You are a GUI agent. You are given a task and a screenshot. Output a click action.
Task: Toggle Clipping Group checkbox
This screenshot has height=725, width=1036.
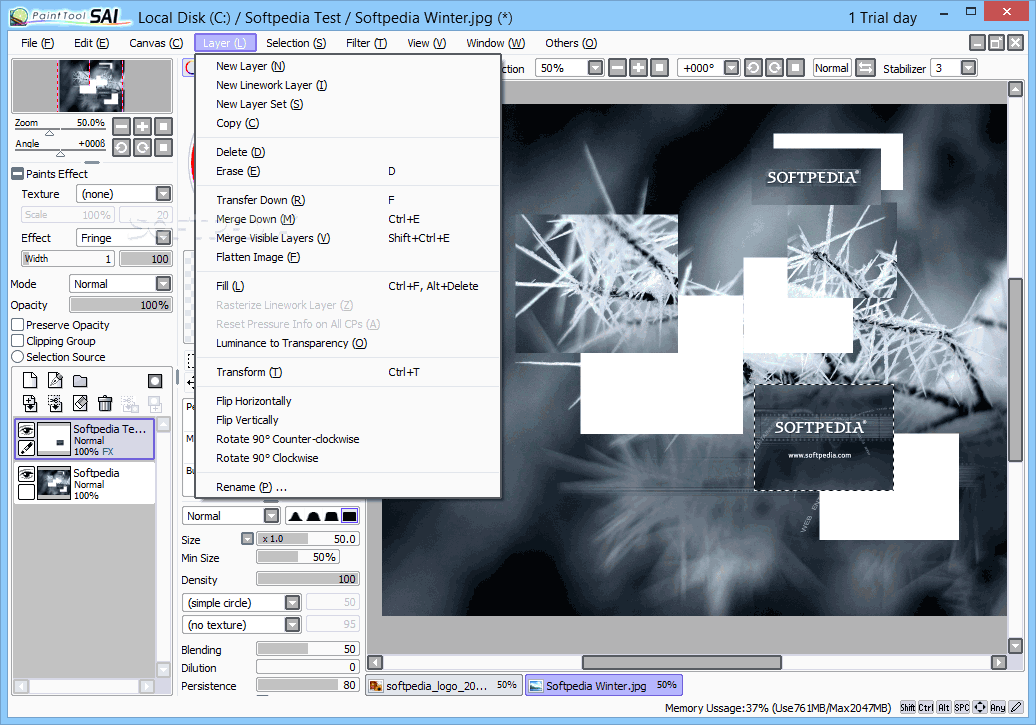point(18,340)
